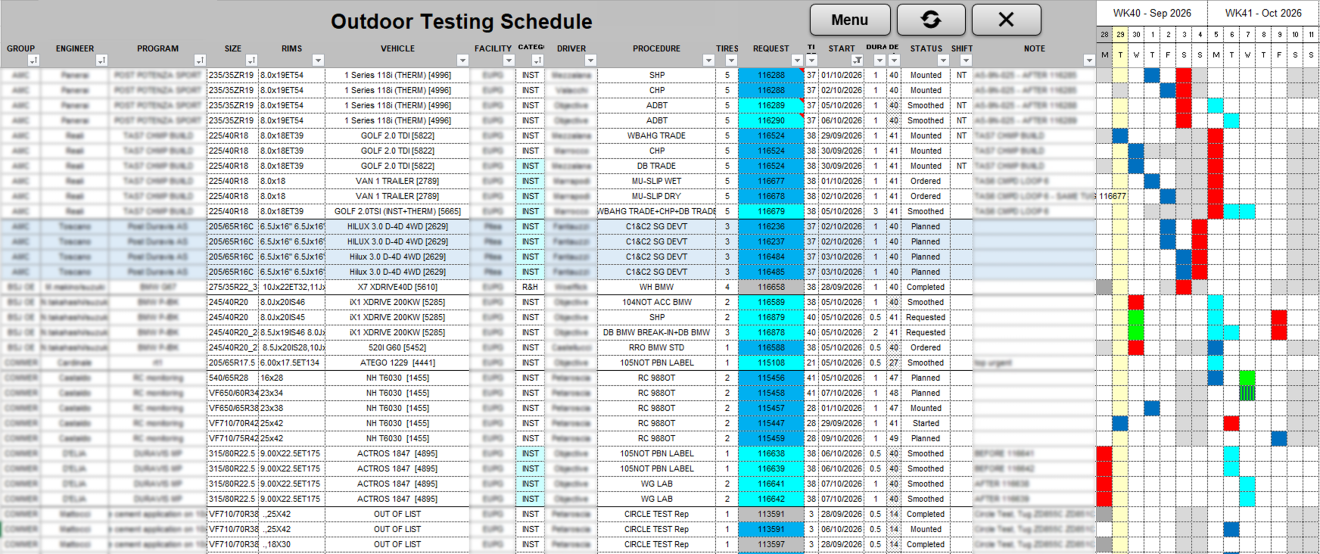
Task: Open GROUP column filter dropdown
Action: coord(35,61)
